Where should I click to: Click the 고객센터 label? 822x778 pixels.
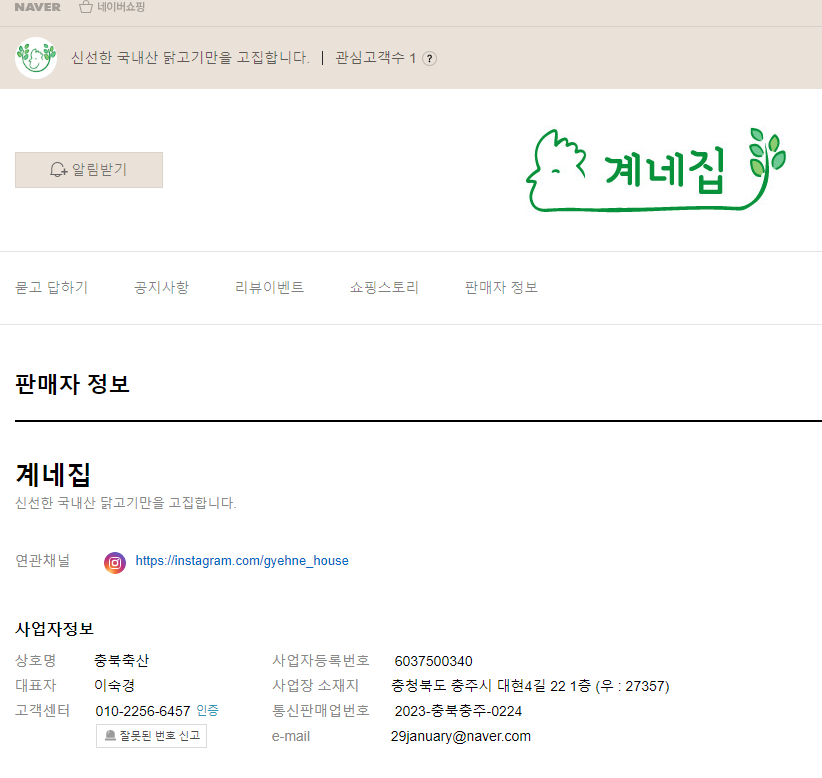coord(42,710)
